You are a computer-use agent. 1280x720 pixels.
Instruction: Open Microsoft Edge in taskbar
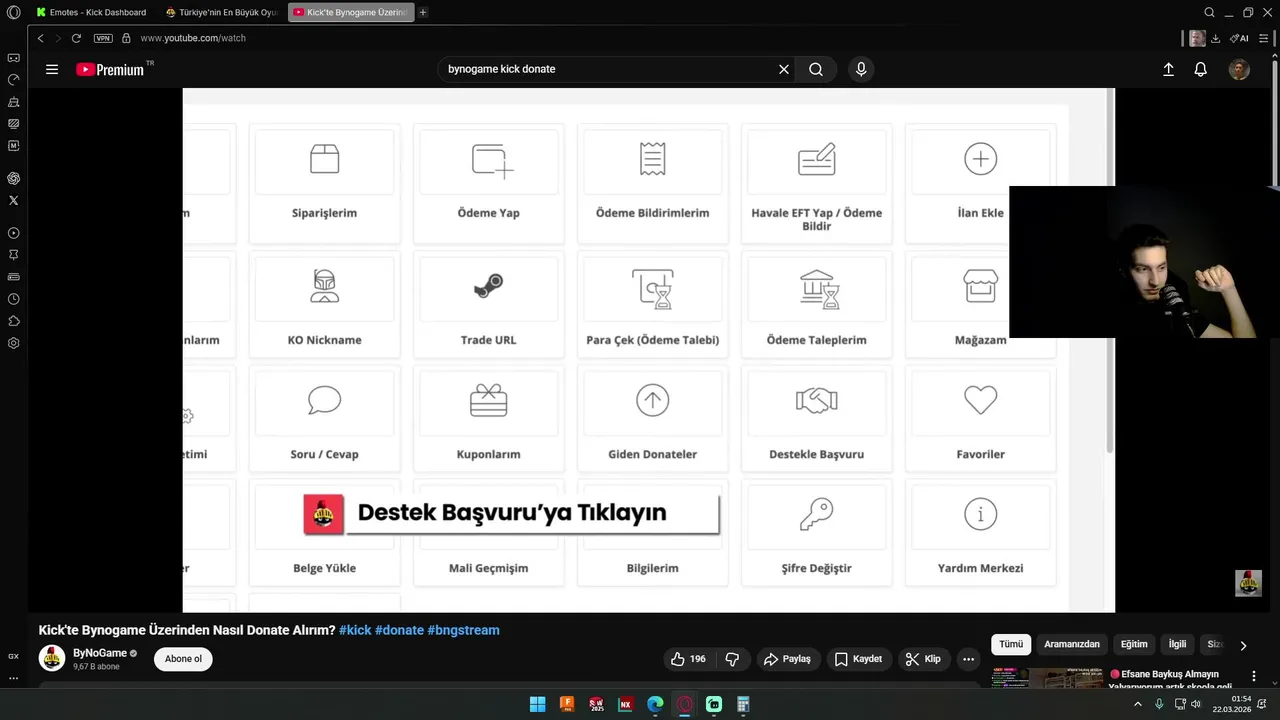point(655,704)
